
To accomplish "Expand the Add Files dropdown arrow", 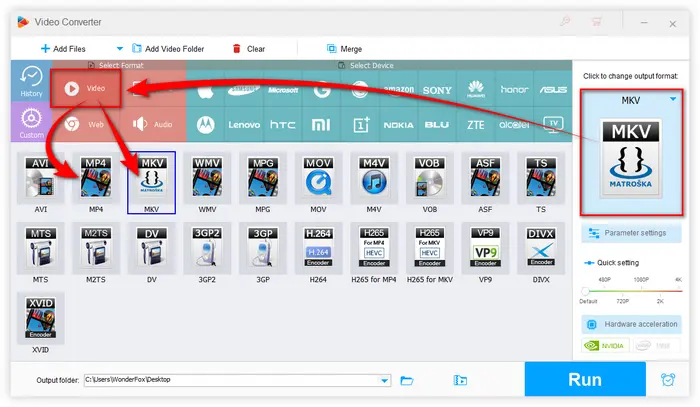I will (x=119, y=49).
